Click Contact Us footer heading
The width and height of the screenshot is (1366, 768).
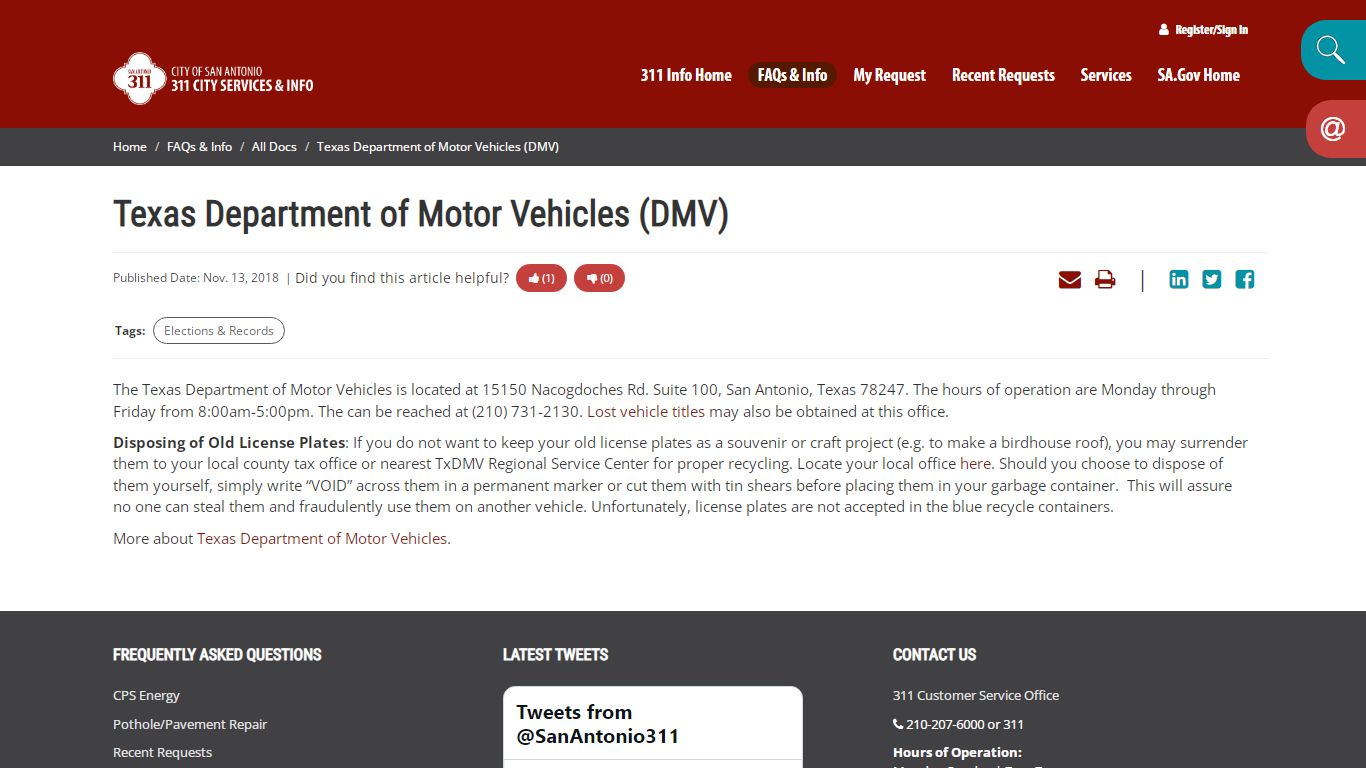click(x=934, y=655)
